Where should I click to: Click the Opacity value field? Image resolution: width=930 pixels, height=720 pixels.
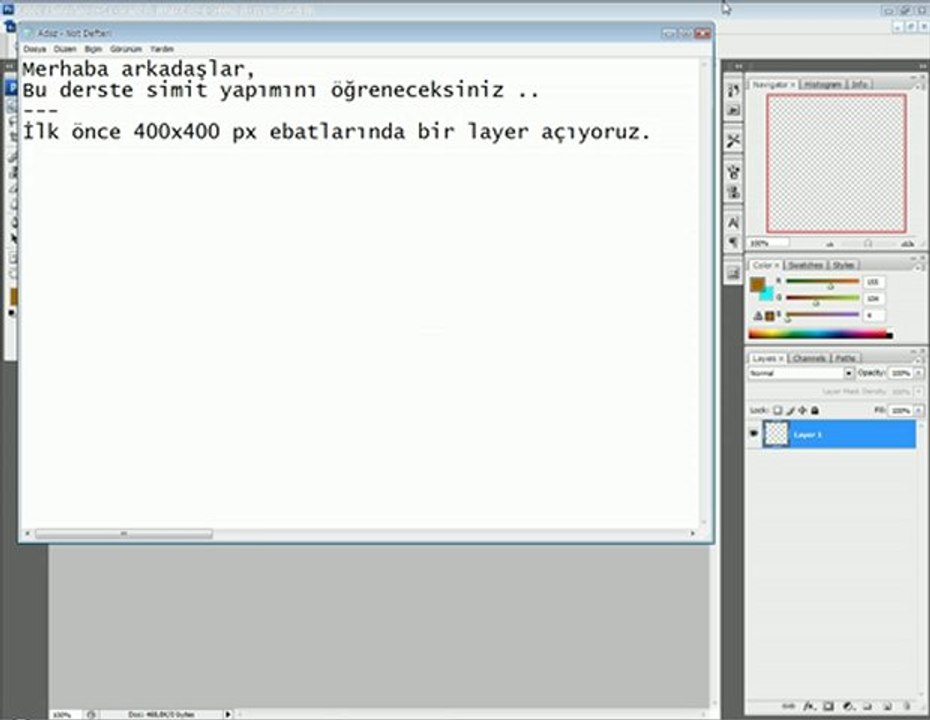tap(900, 373)
